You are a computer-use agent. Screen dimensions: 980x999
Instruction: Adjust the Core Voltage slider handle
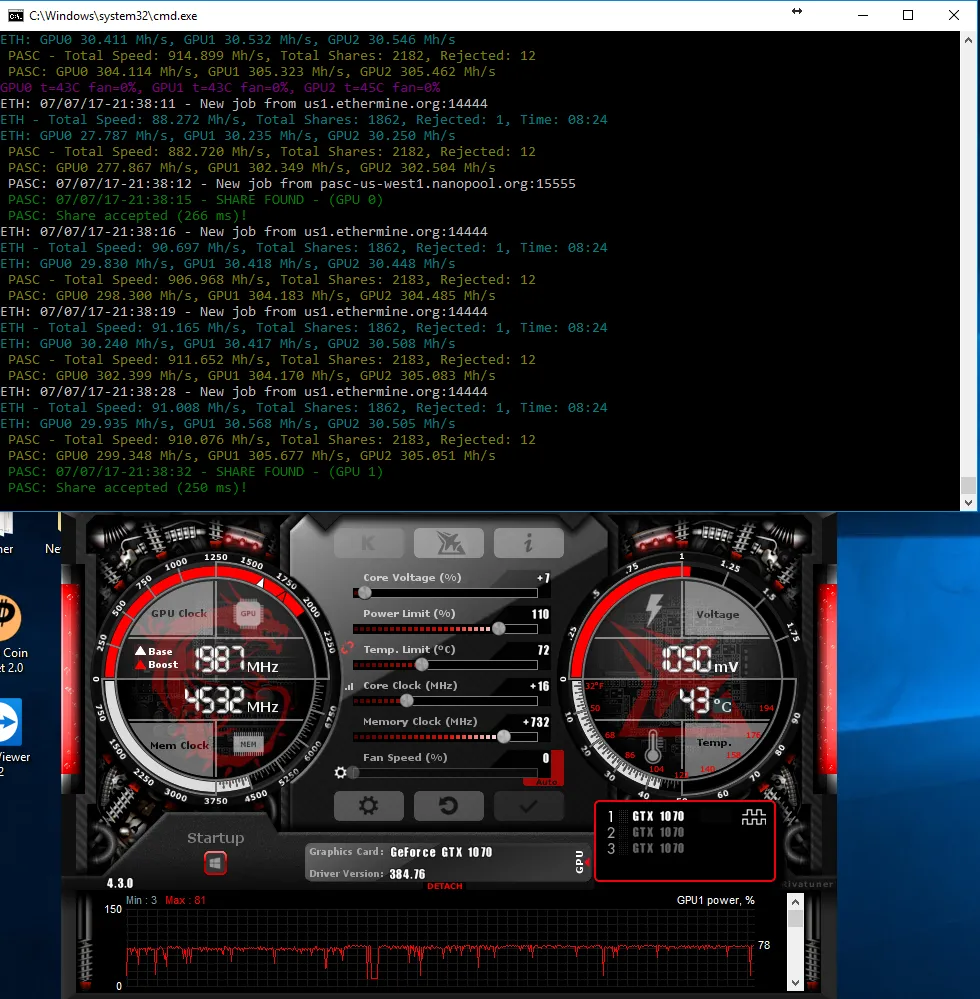click(x=364, y=593)
